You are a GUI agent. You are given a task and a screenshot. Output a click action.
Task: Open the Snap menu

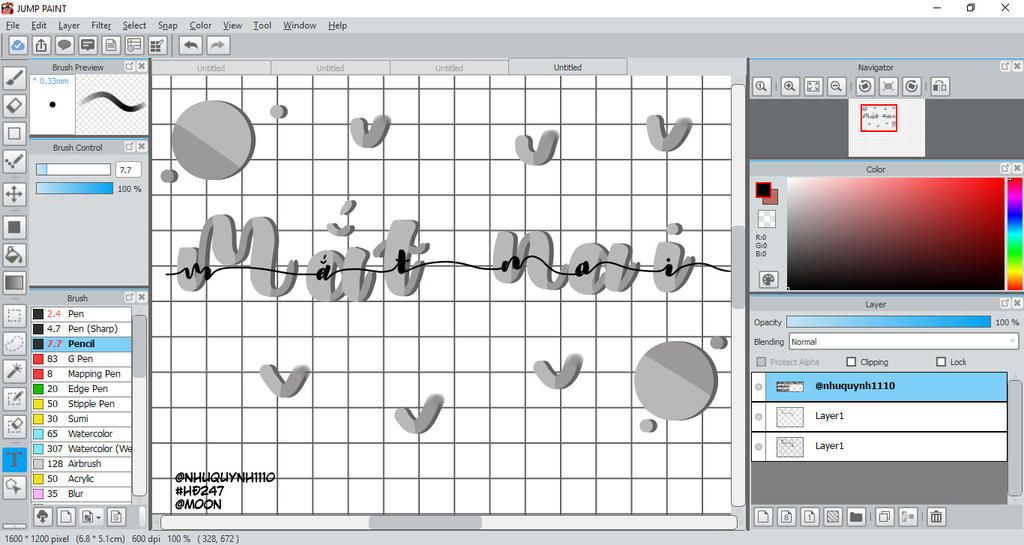click(168, 25)
